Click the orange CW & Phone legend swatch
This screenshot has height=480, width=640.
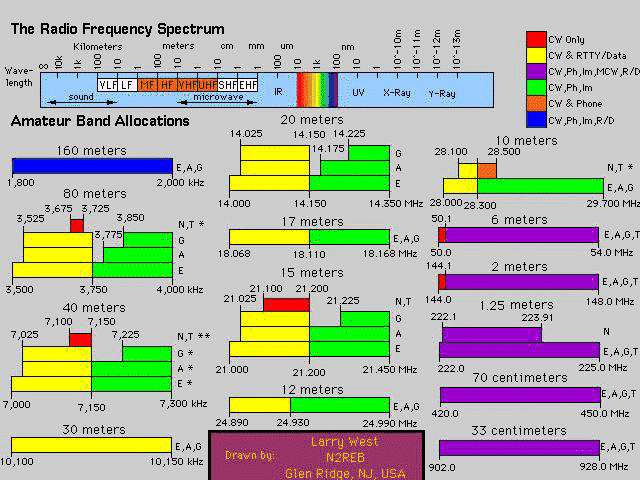point(536,104)
